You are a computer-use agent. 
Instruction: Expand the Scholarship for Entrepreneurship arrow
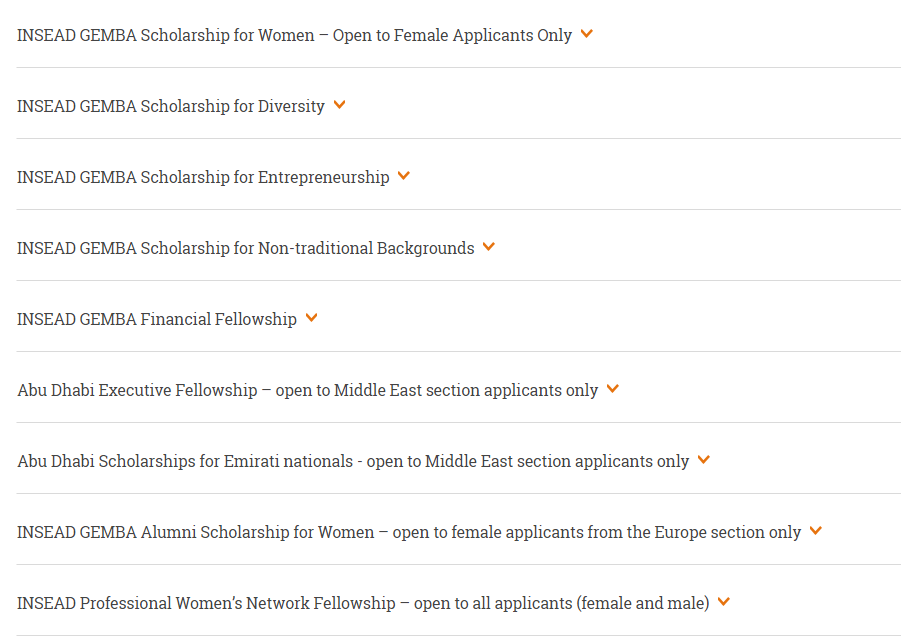(x=404, y=176)
